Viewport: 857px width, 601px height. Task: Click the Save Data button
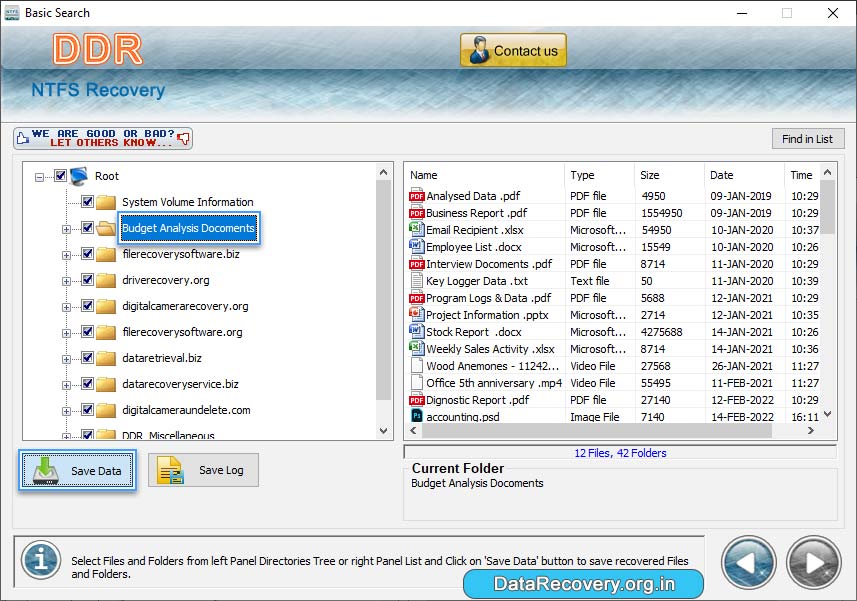tap(77, 470)
